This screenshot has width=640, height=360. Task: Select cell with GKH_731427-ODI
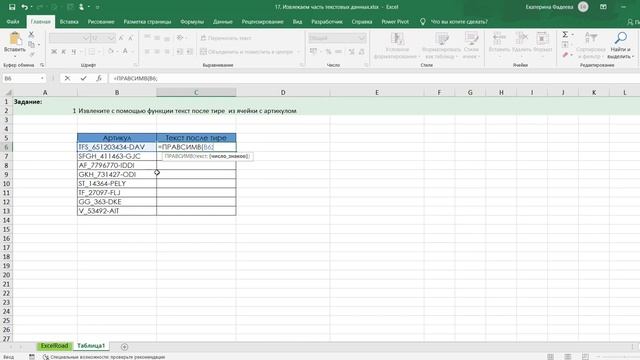[x=117, y=174]
